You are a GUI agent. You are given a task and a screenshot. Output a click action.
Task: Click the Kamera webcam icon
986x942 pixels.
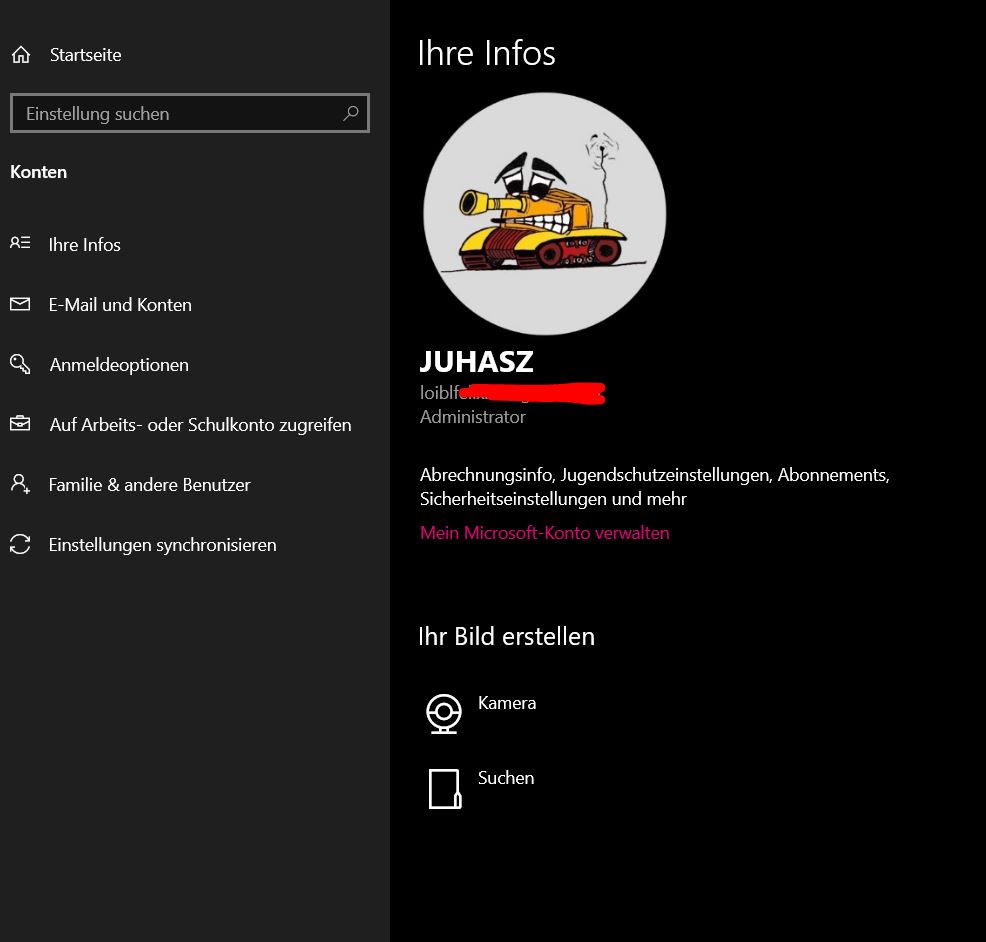click(444, 714)
